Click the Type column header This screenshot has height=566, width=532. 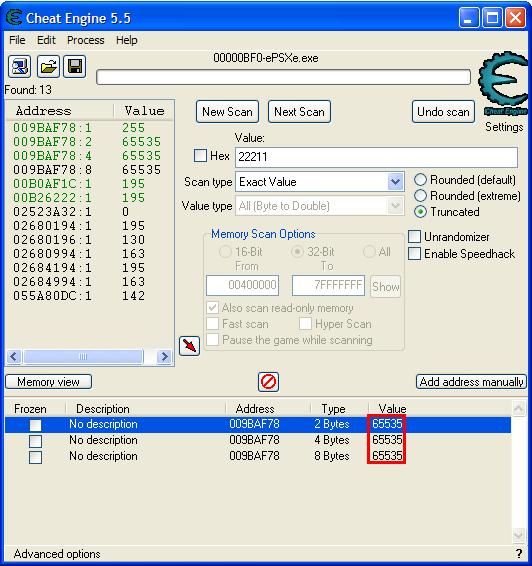pos(333,409)
